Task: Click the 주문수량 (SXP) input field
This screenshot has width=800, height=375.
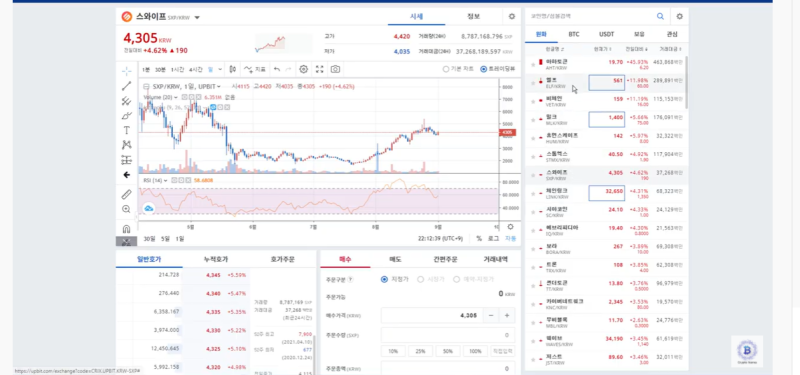Action: [448, 335]
